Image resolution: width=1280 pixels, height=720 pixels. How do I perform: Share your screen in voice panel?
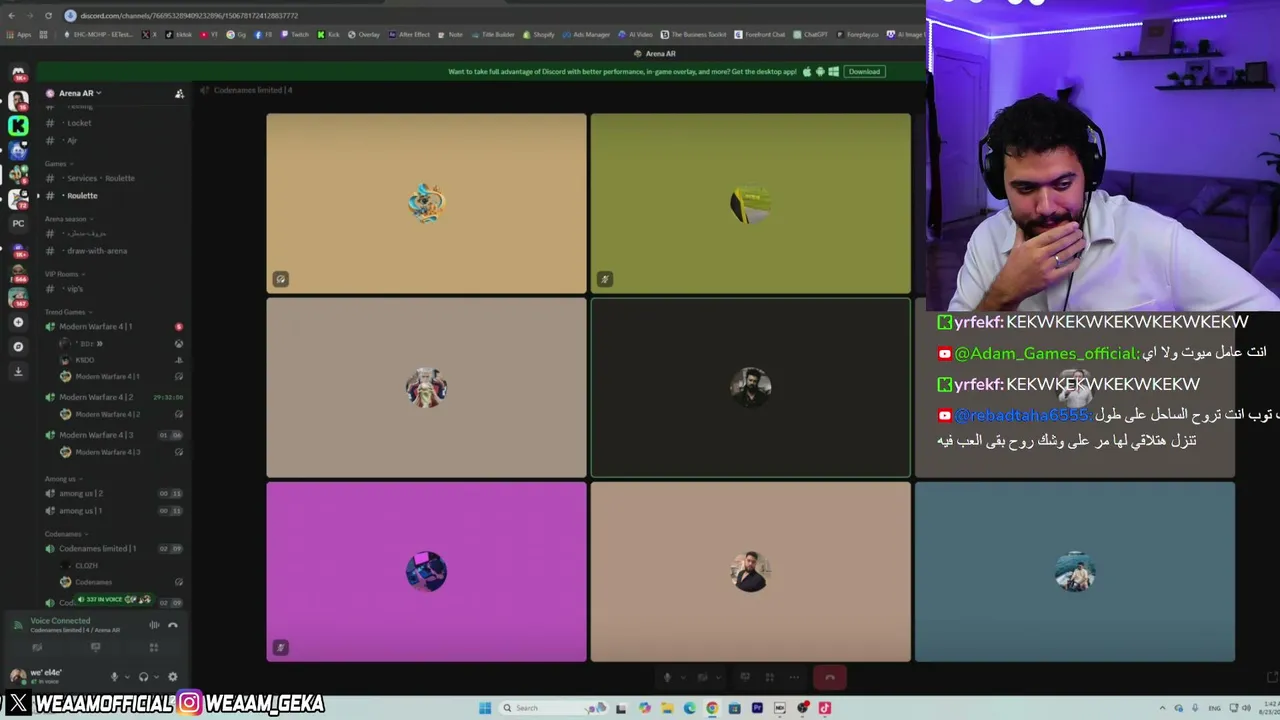click(x=96, y=647)
